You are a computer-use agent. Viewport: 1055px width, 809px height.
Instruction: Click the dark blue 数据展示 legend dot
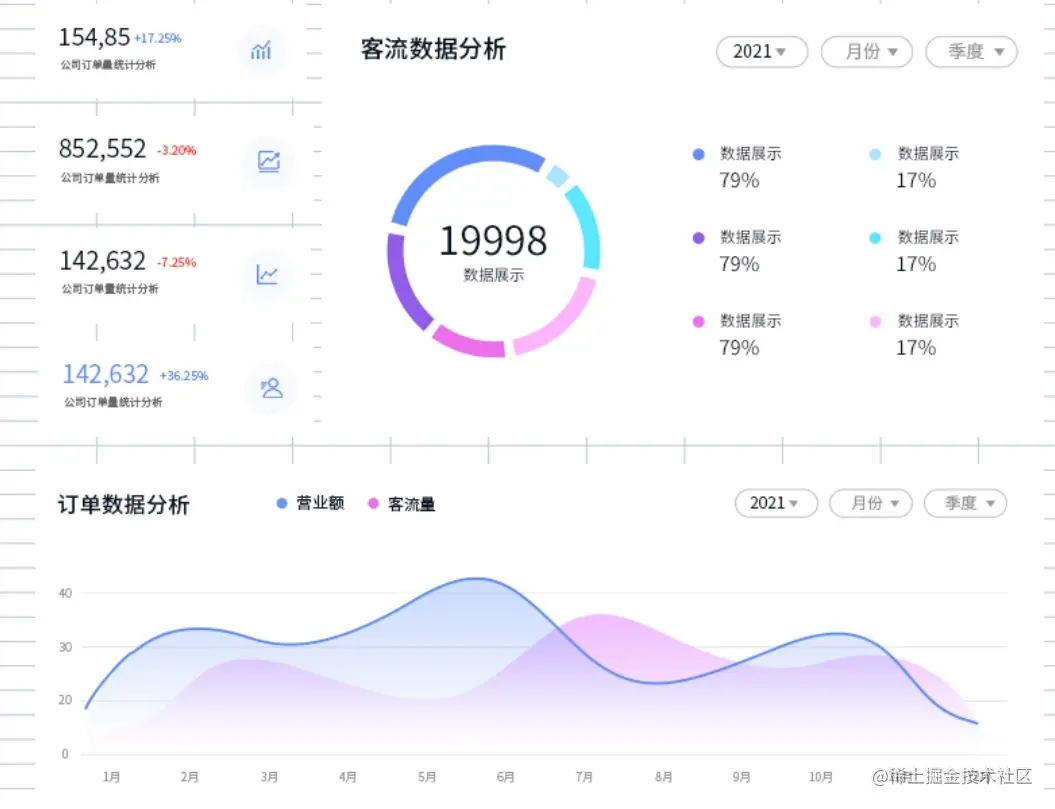[x=697, y=154]
